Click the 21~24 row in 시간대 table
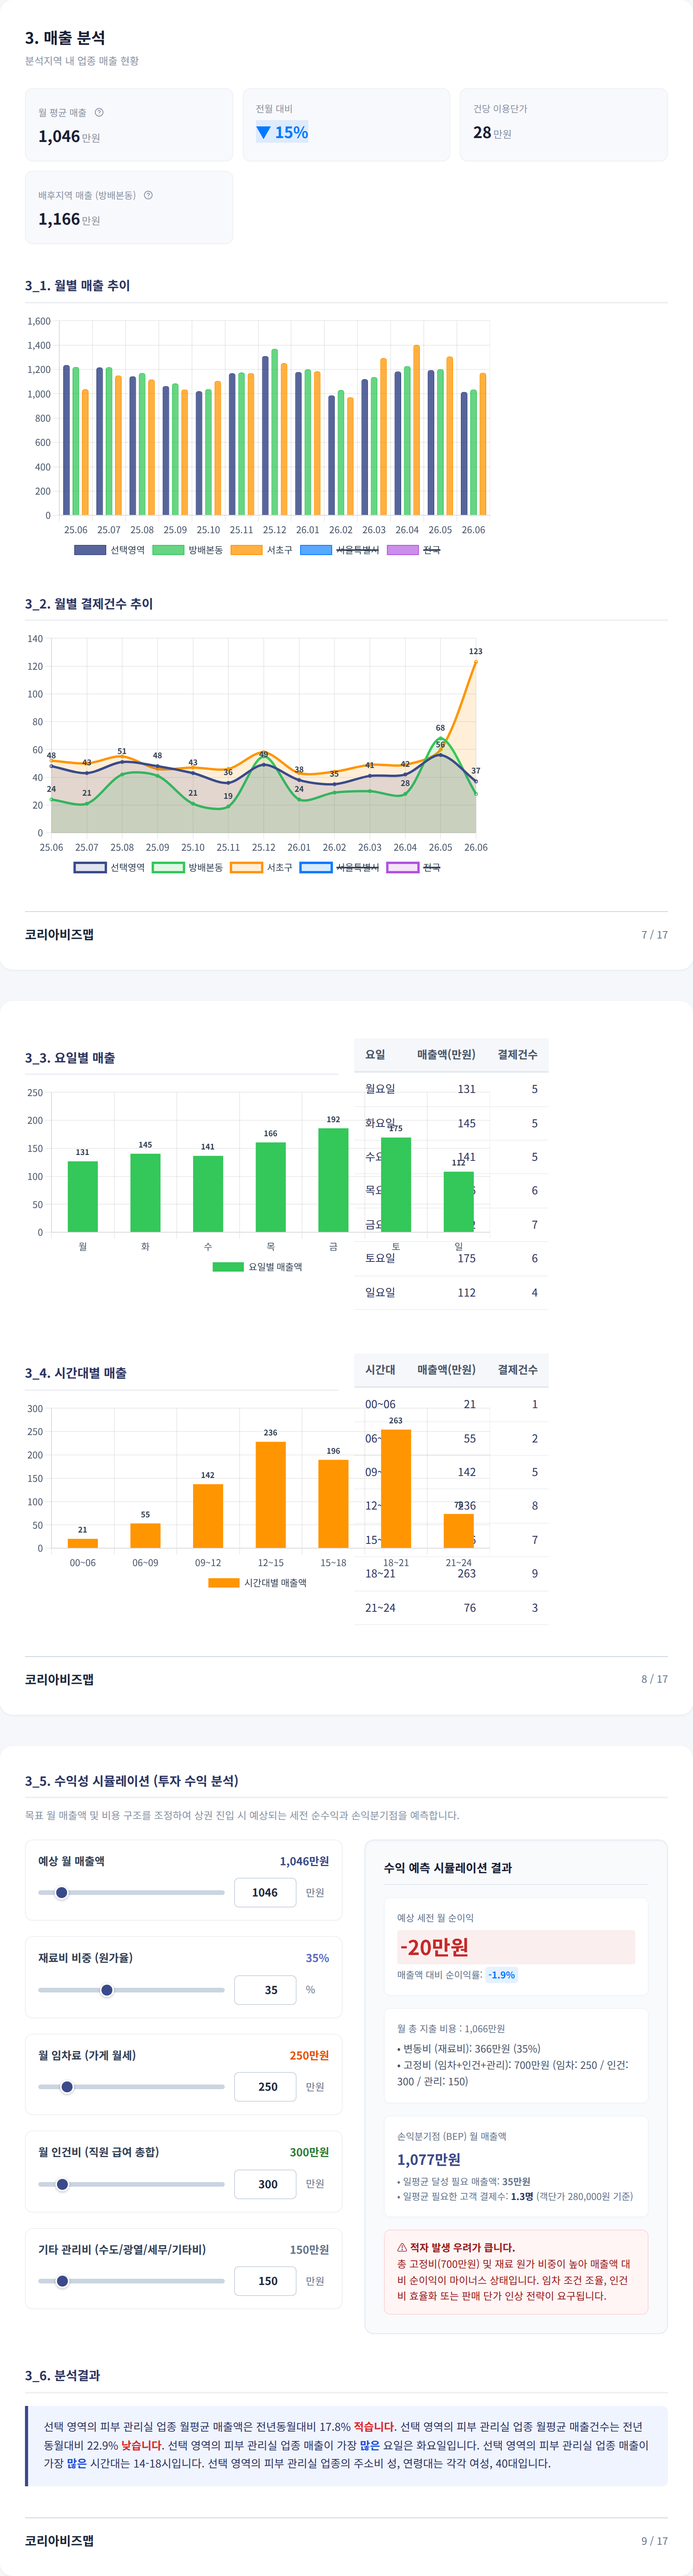The height and width of the screenshot is (2576, 693). click(451, 1608)
